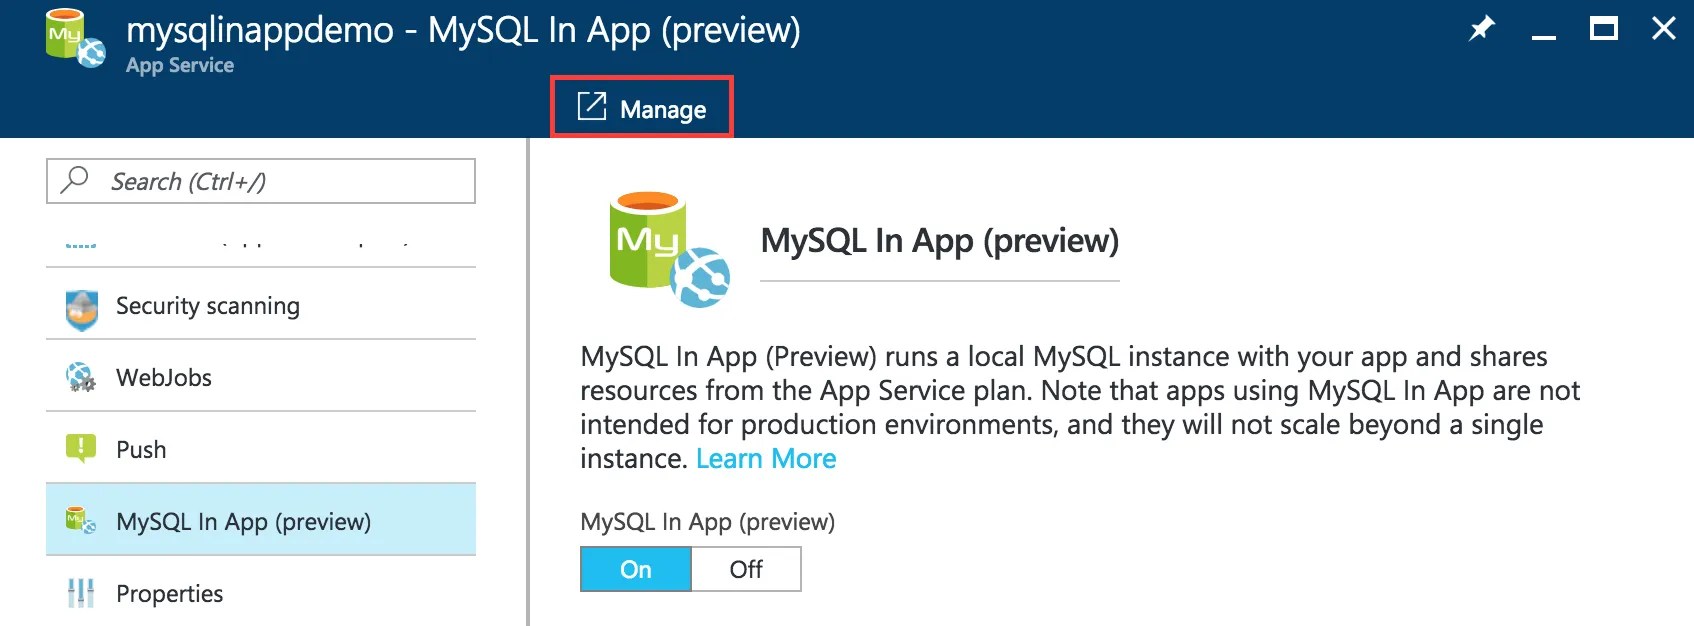Pin the blade using pin icon
1694x626 pixels.
coord(1481,28)
